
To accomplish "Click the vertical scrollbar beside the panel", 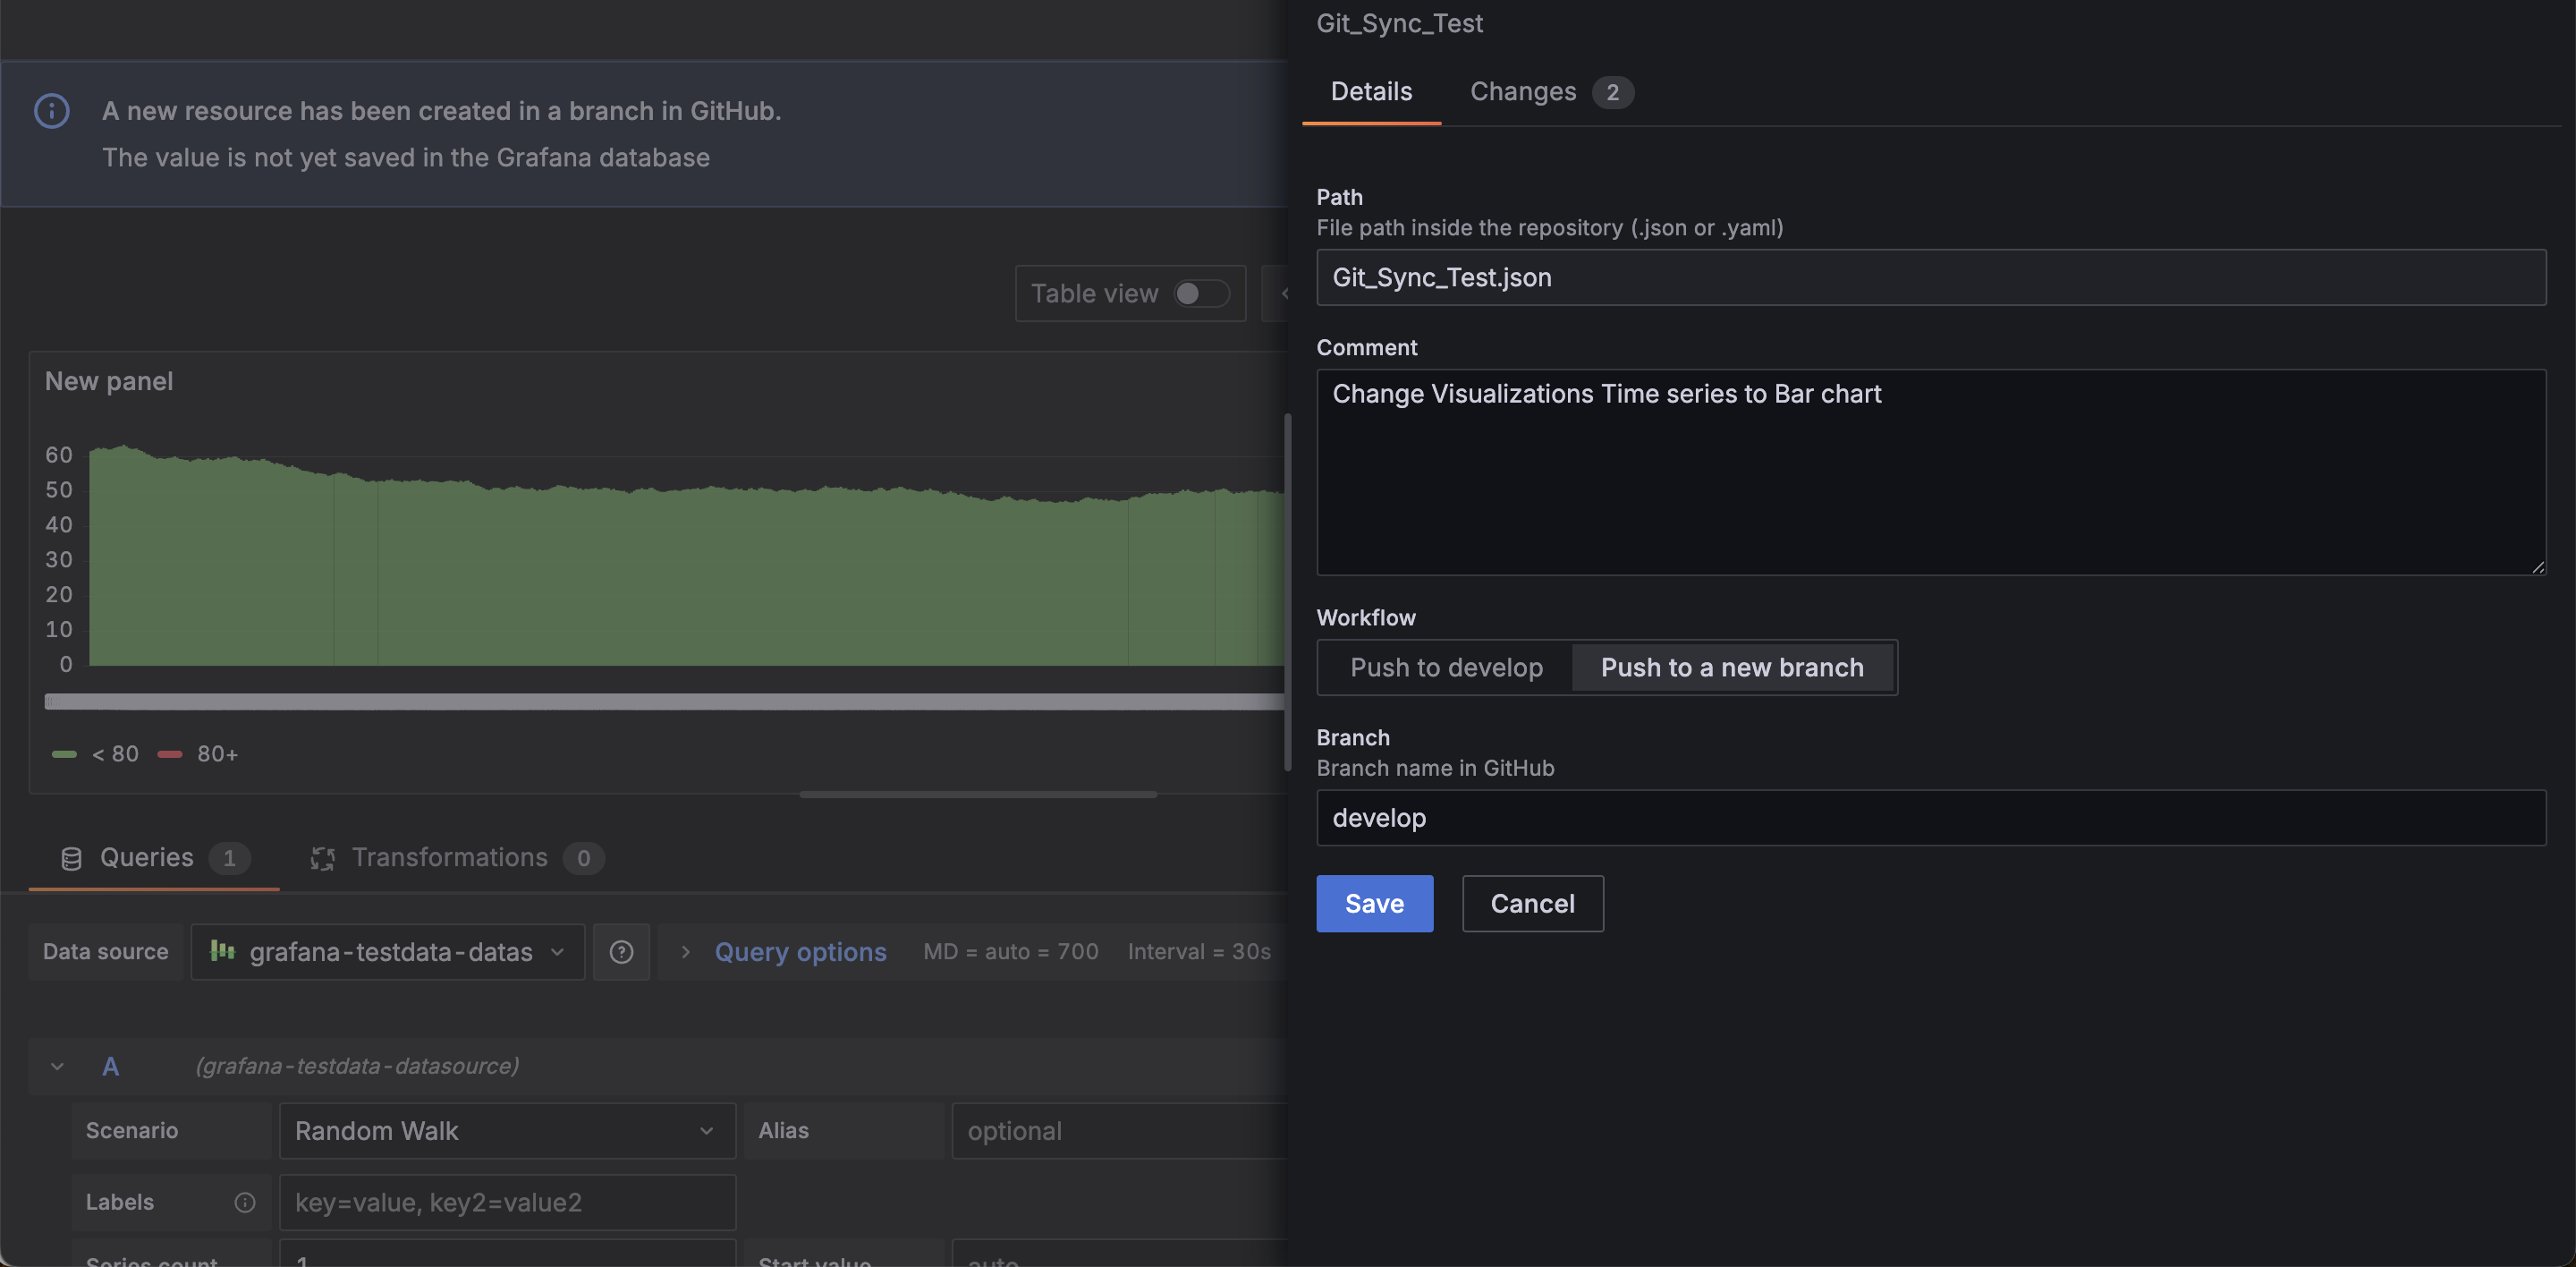I will click(x=1288, y=592).
